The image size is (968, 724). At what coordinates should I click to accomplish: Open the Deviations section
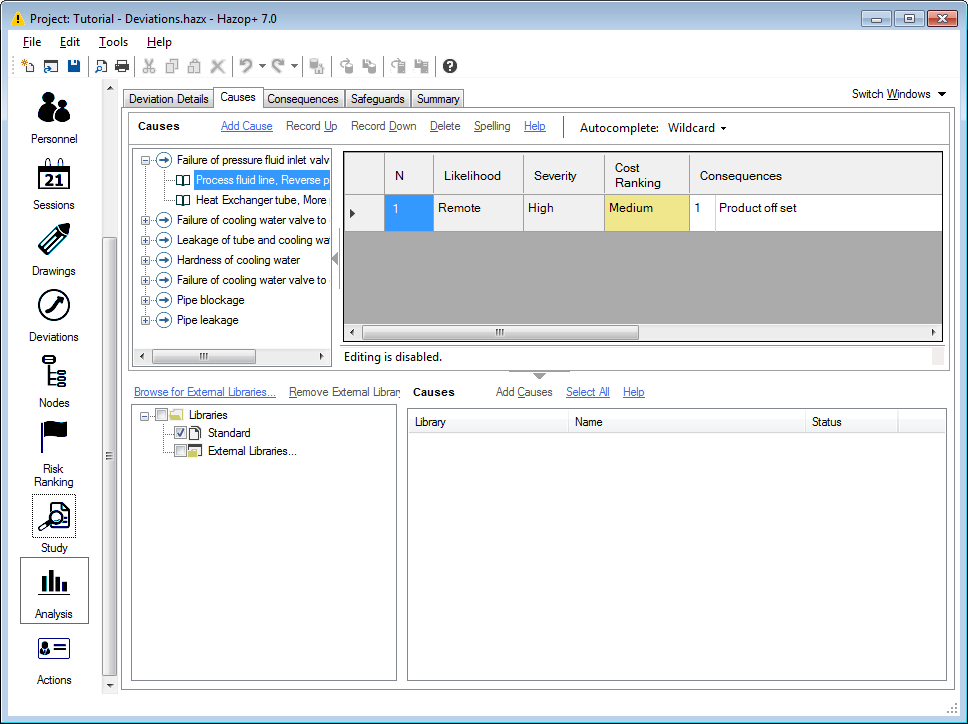coord(54,307)
